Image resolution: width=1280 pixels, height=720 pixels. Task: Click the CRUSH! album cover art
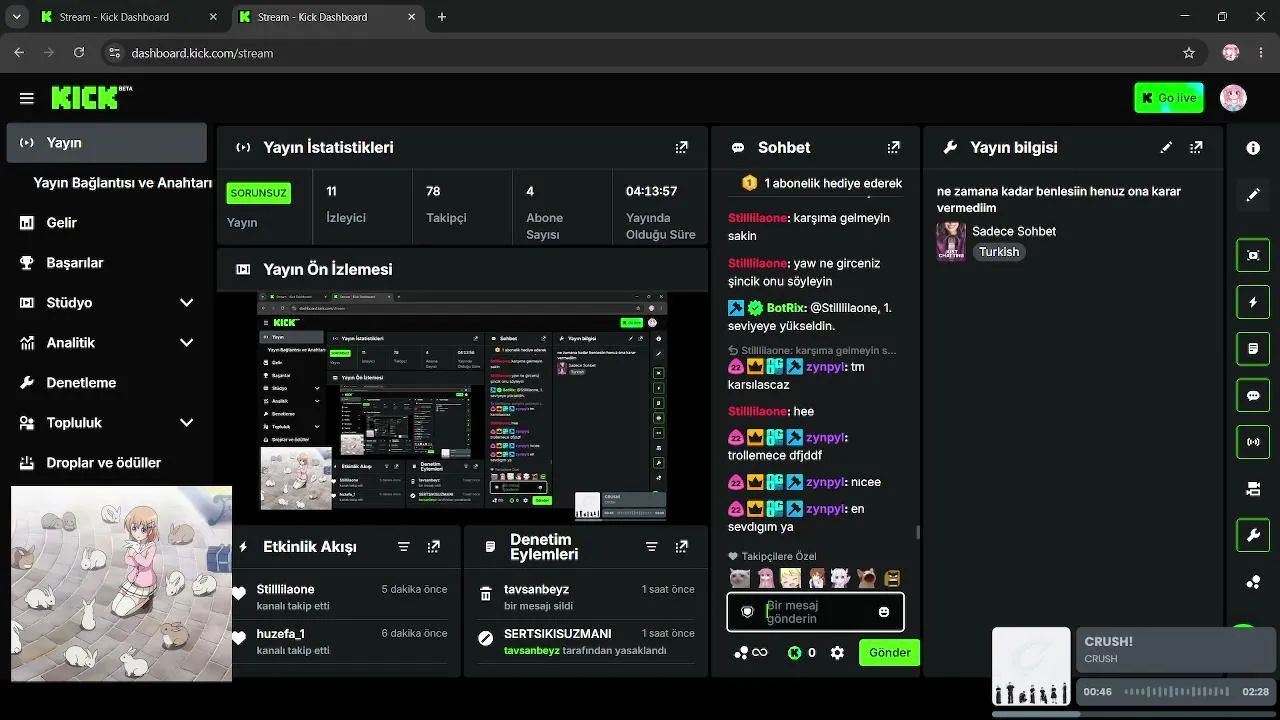click(x=1031, y=666)
